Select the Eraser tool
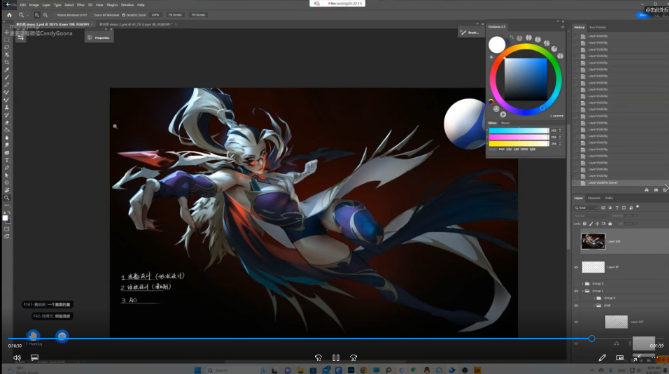 pyautogui.click(x=6, y=123)
